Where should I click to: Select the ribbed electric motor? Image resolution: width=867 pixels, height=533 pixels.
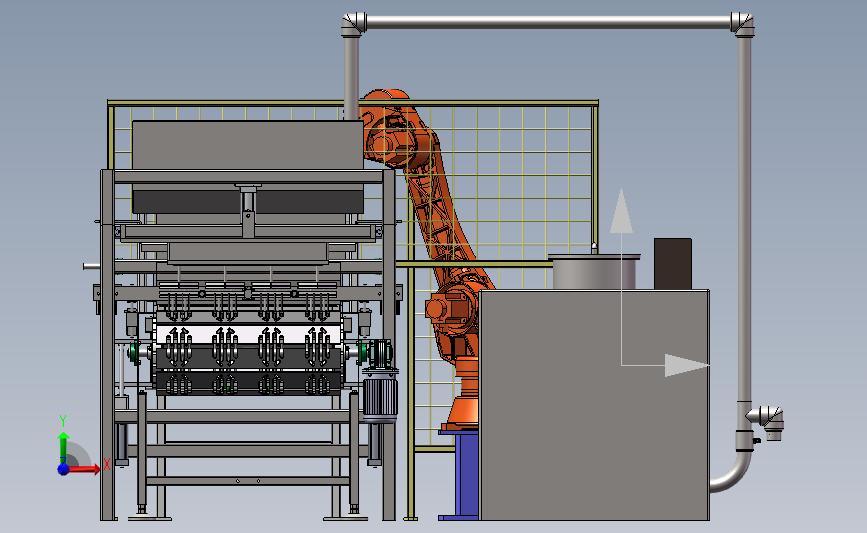(380, 395)
